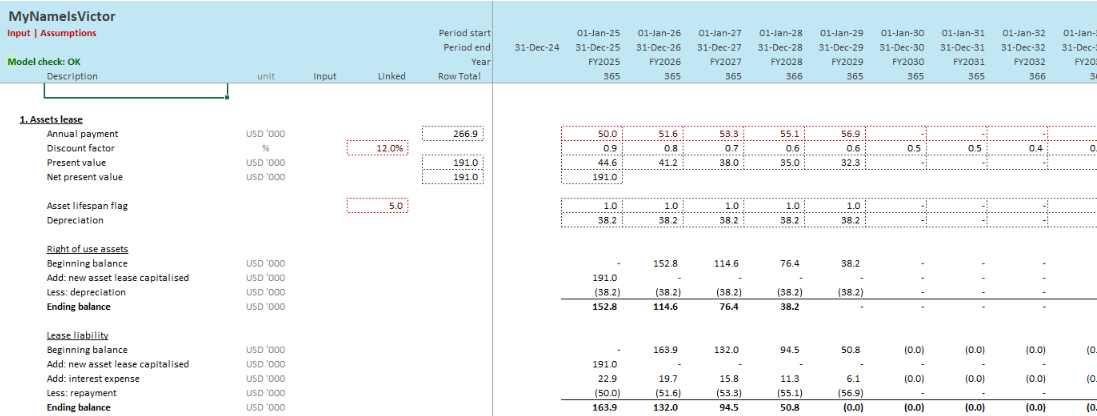This screenshot has width=1097, height=416.
Task: Click the Linked column header label
Action: click(x=392, y=76)
